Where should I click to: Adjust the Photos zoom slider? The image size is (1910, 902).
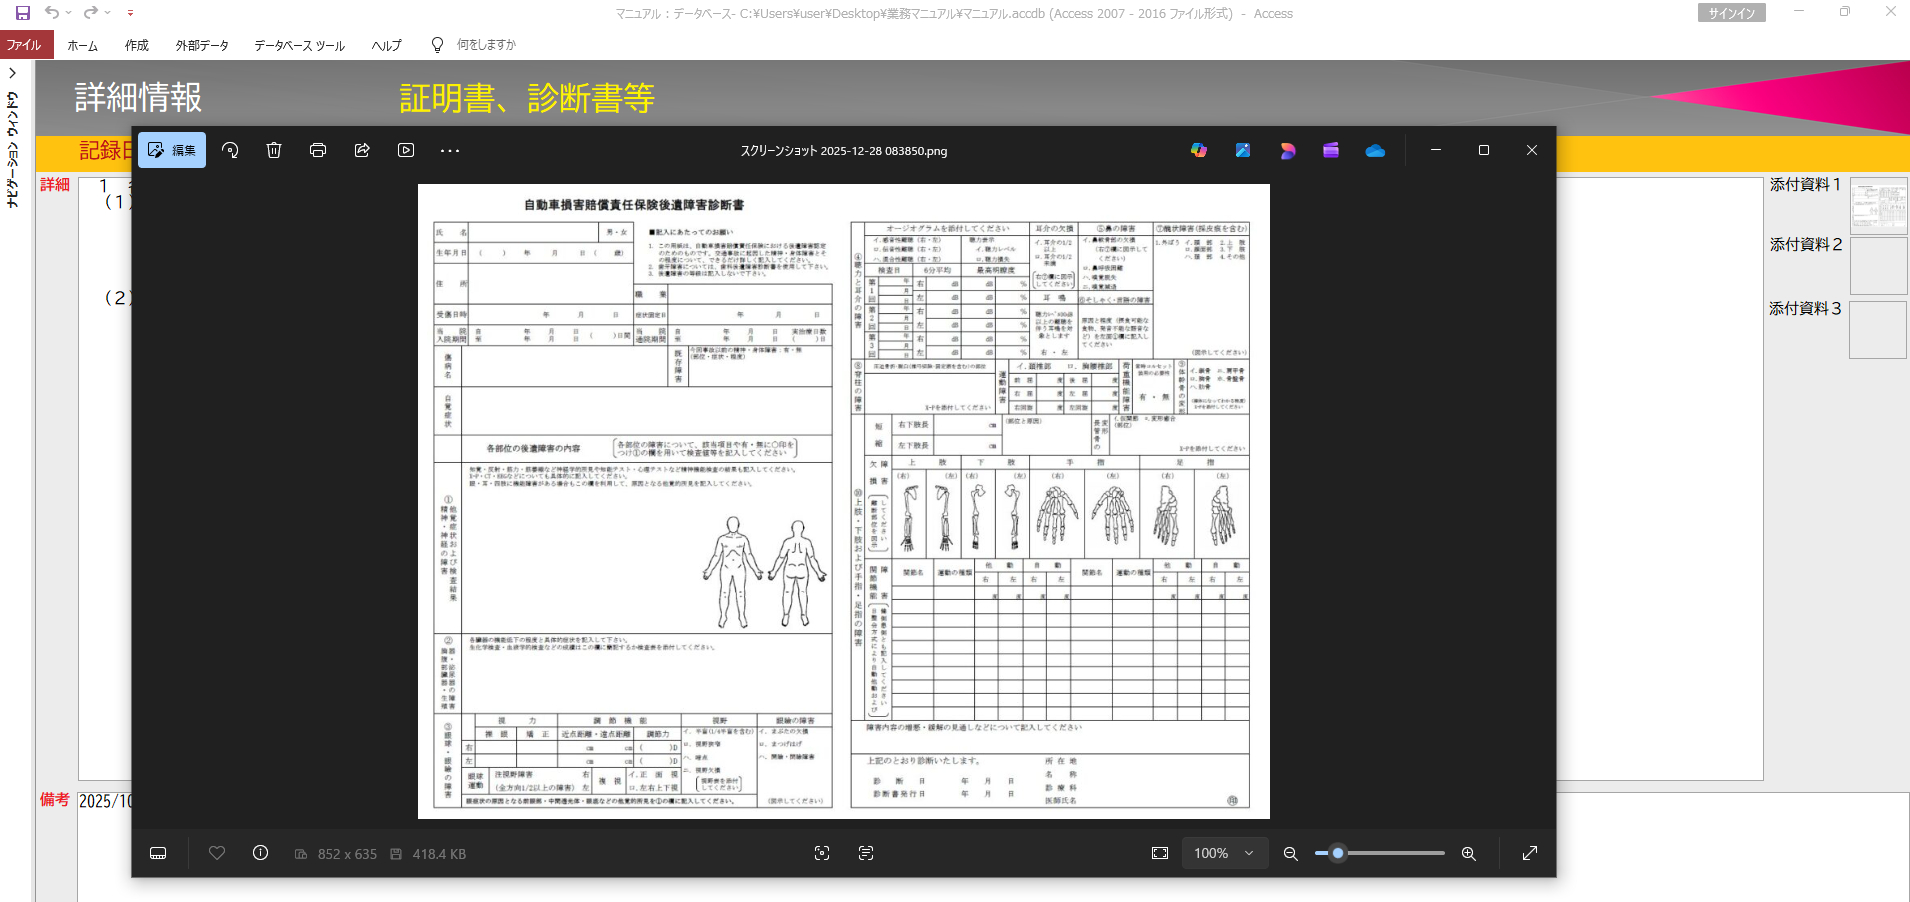pos(1380,853)
